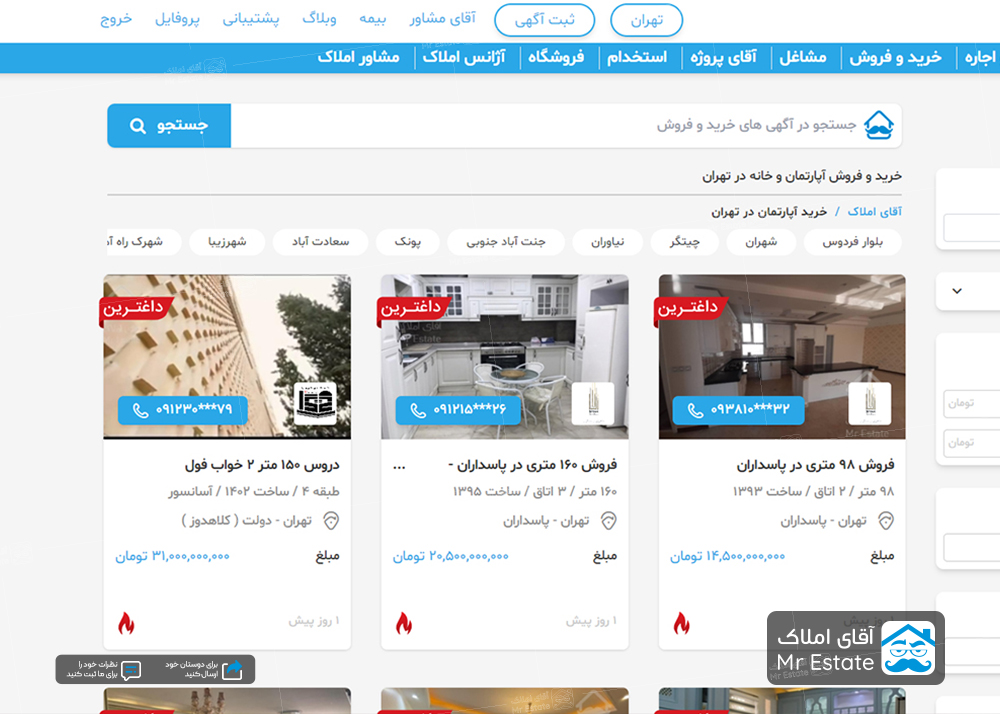The height and width of the screenshot is (714, 1000).
Task: Select the نیاوران neighborhood chip
Action: [608, 242]
